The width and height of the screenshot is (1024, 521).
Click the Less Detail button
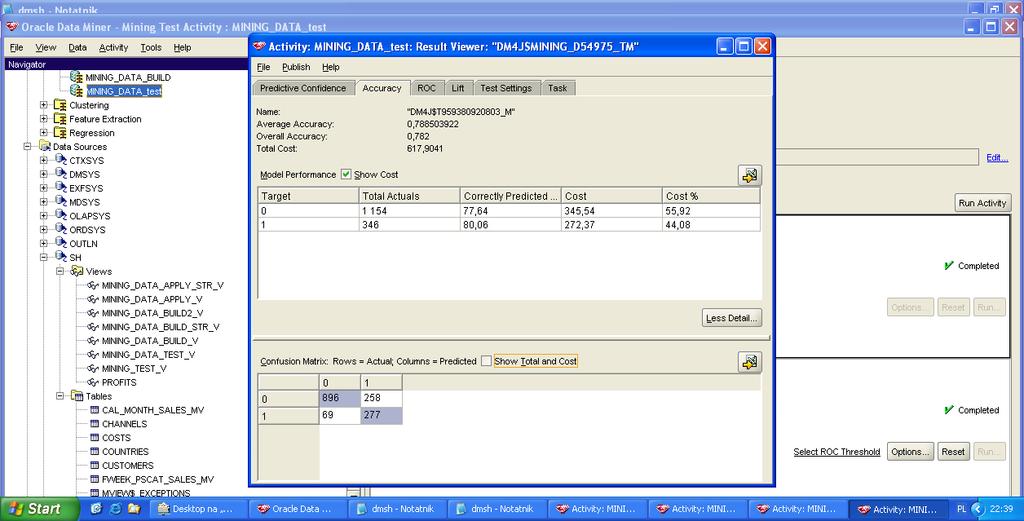click(731, 318)
